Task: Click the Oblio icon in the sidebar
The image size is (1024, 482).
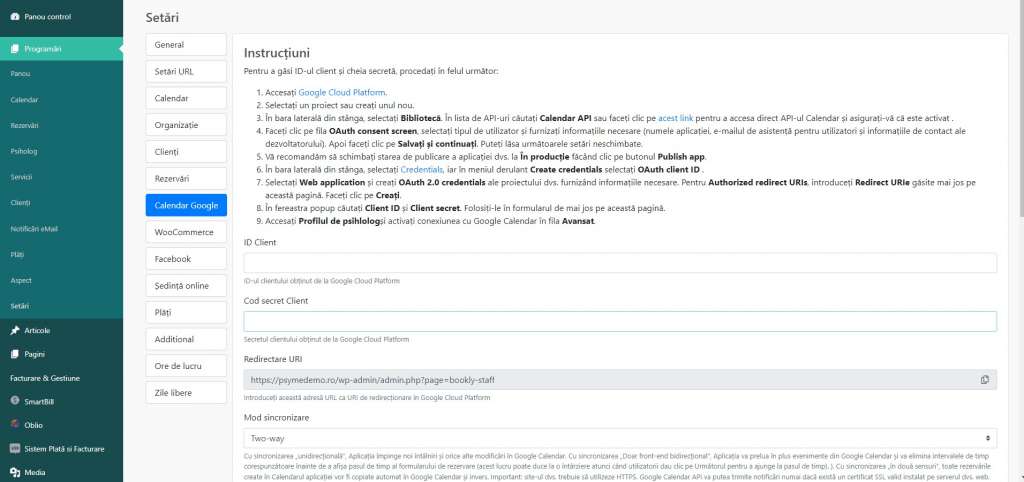Action: click(15, 425)
